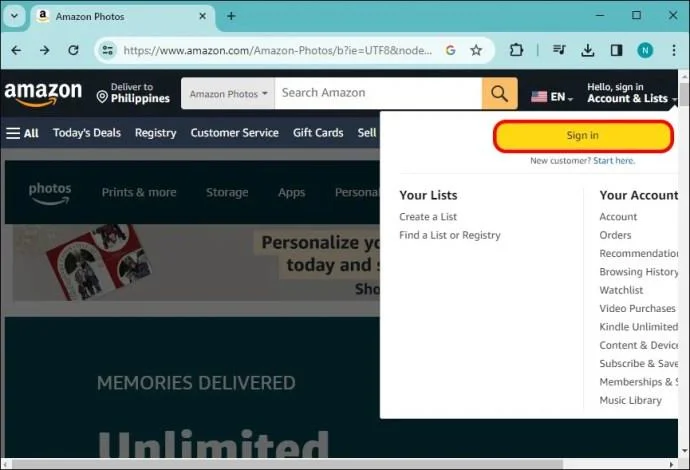
Task: Click Create a List
Action: click(x=428, y=217)
